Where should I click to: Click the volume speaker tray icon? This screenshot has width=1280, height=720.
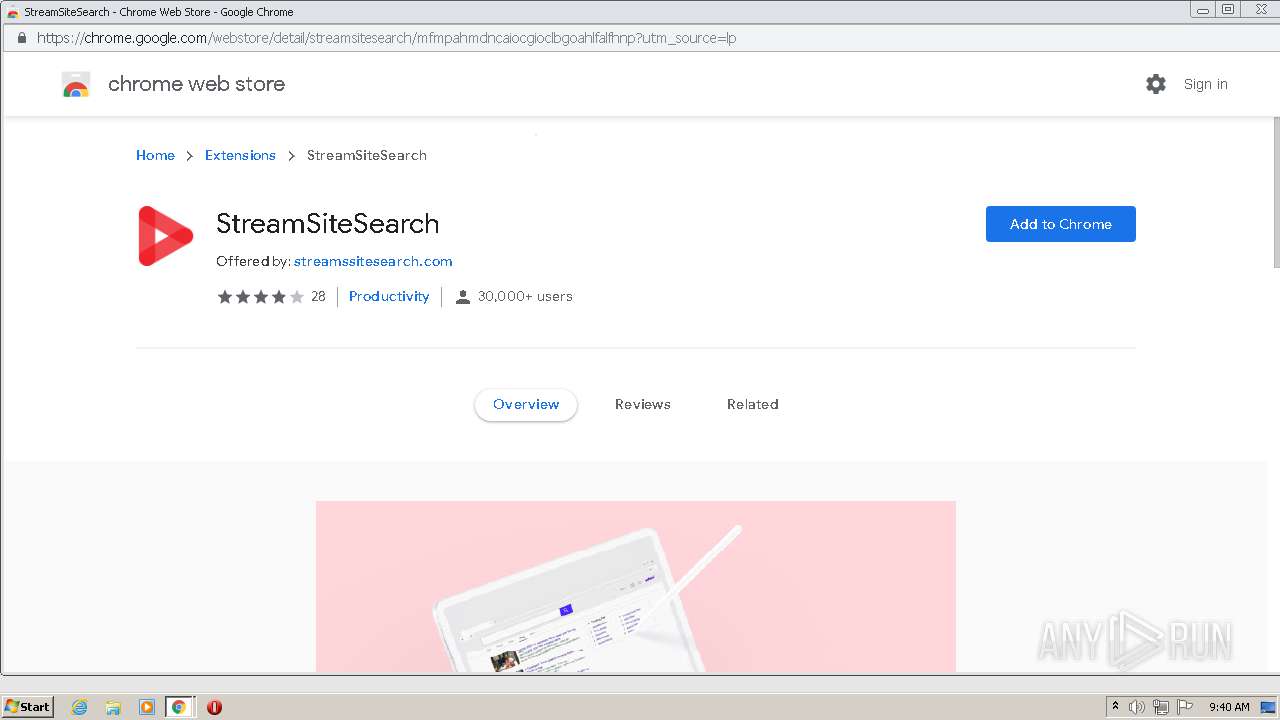1137,707
